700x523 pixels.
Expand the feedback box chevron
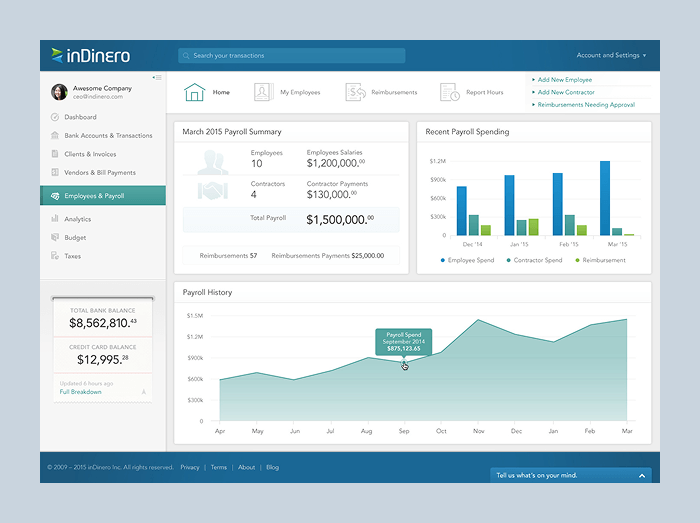642,476
